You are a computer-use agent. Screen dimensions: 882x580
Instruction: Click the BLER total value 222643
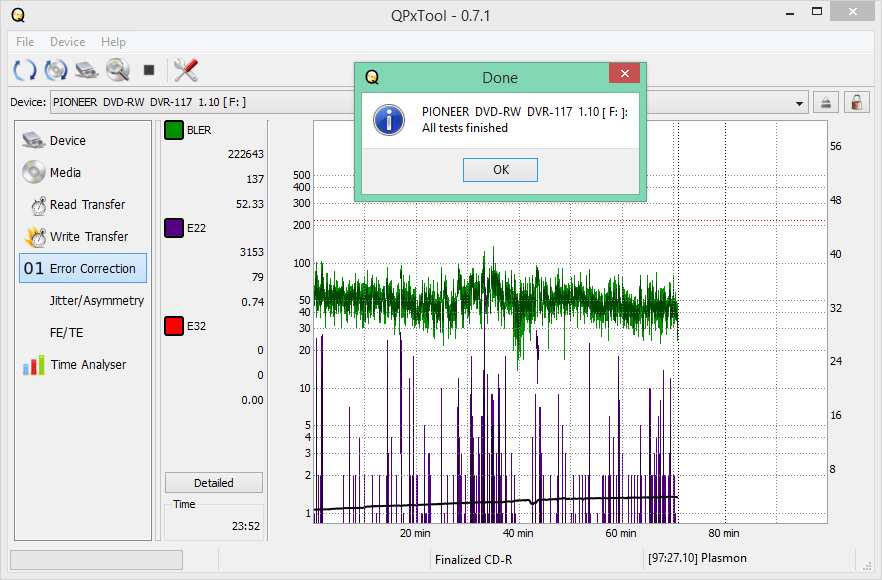[246, 154]
